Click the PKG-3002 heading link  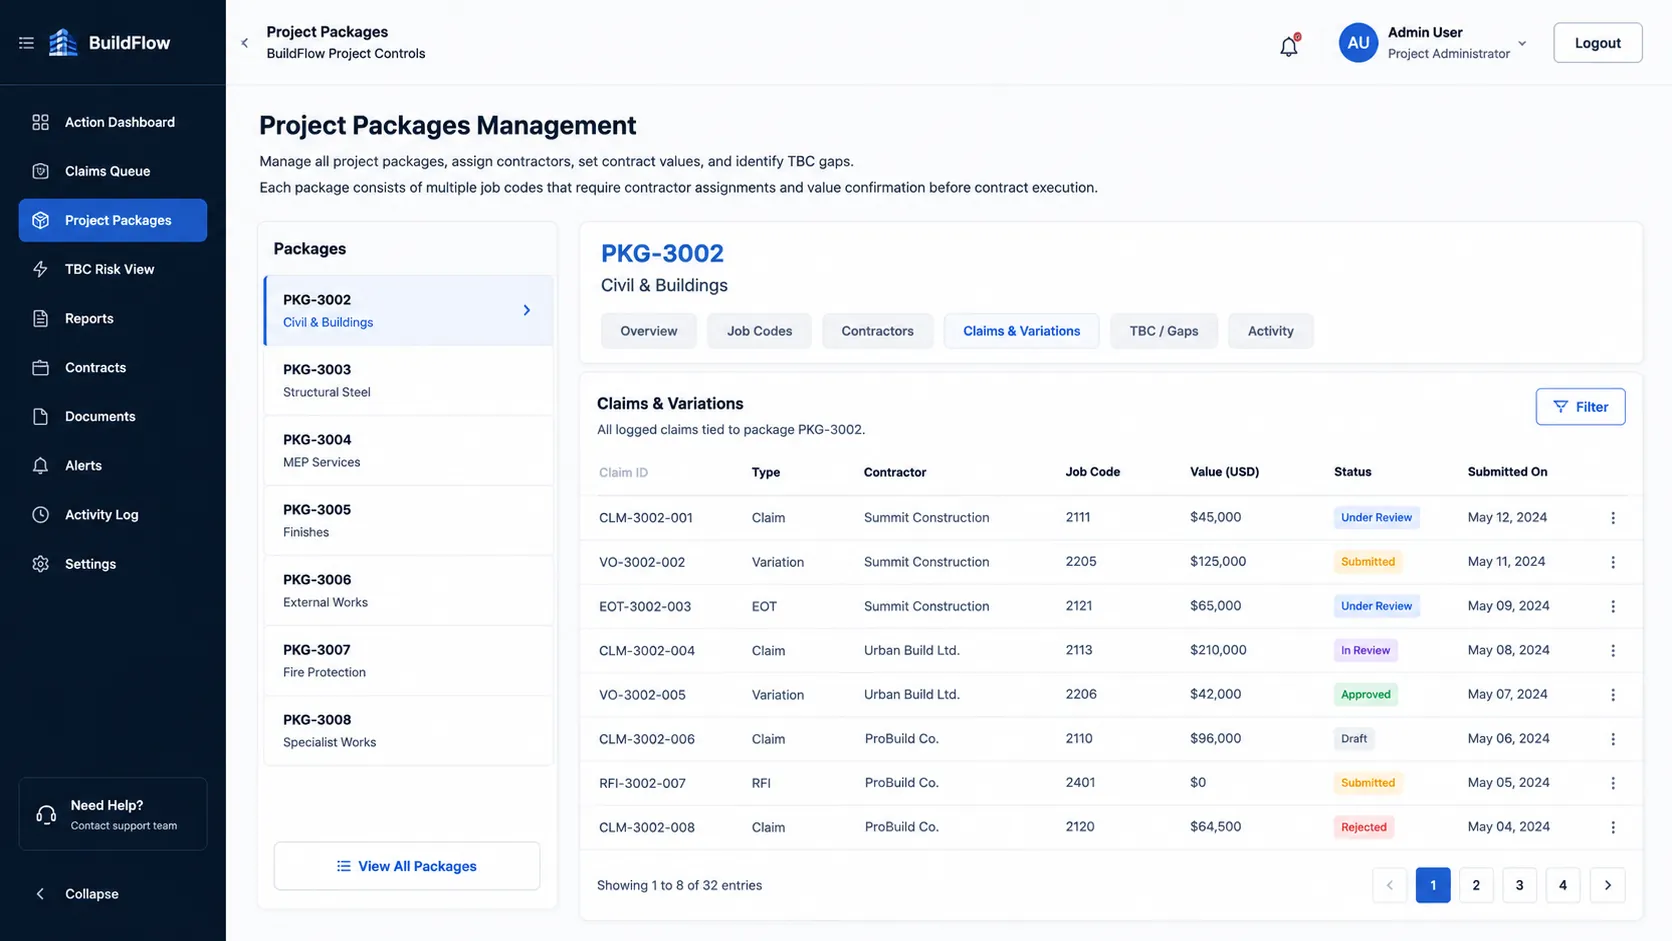[662, 253]
